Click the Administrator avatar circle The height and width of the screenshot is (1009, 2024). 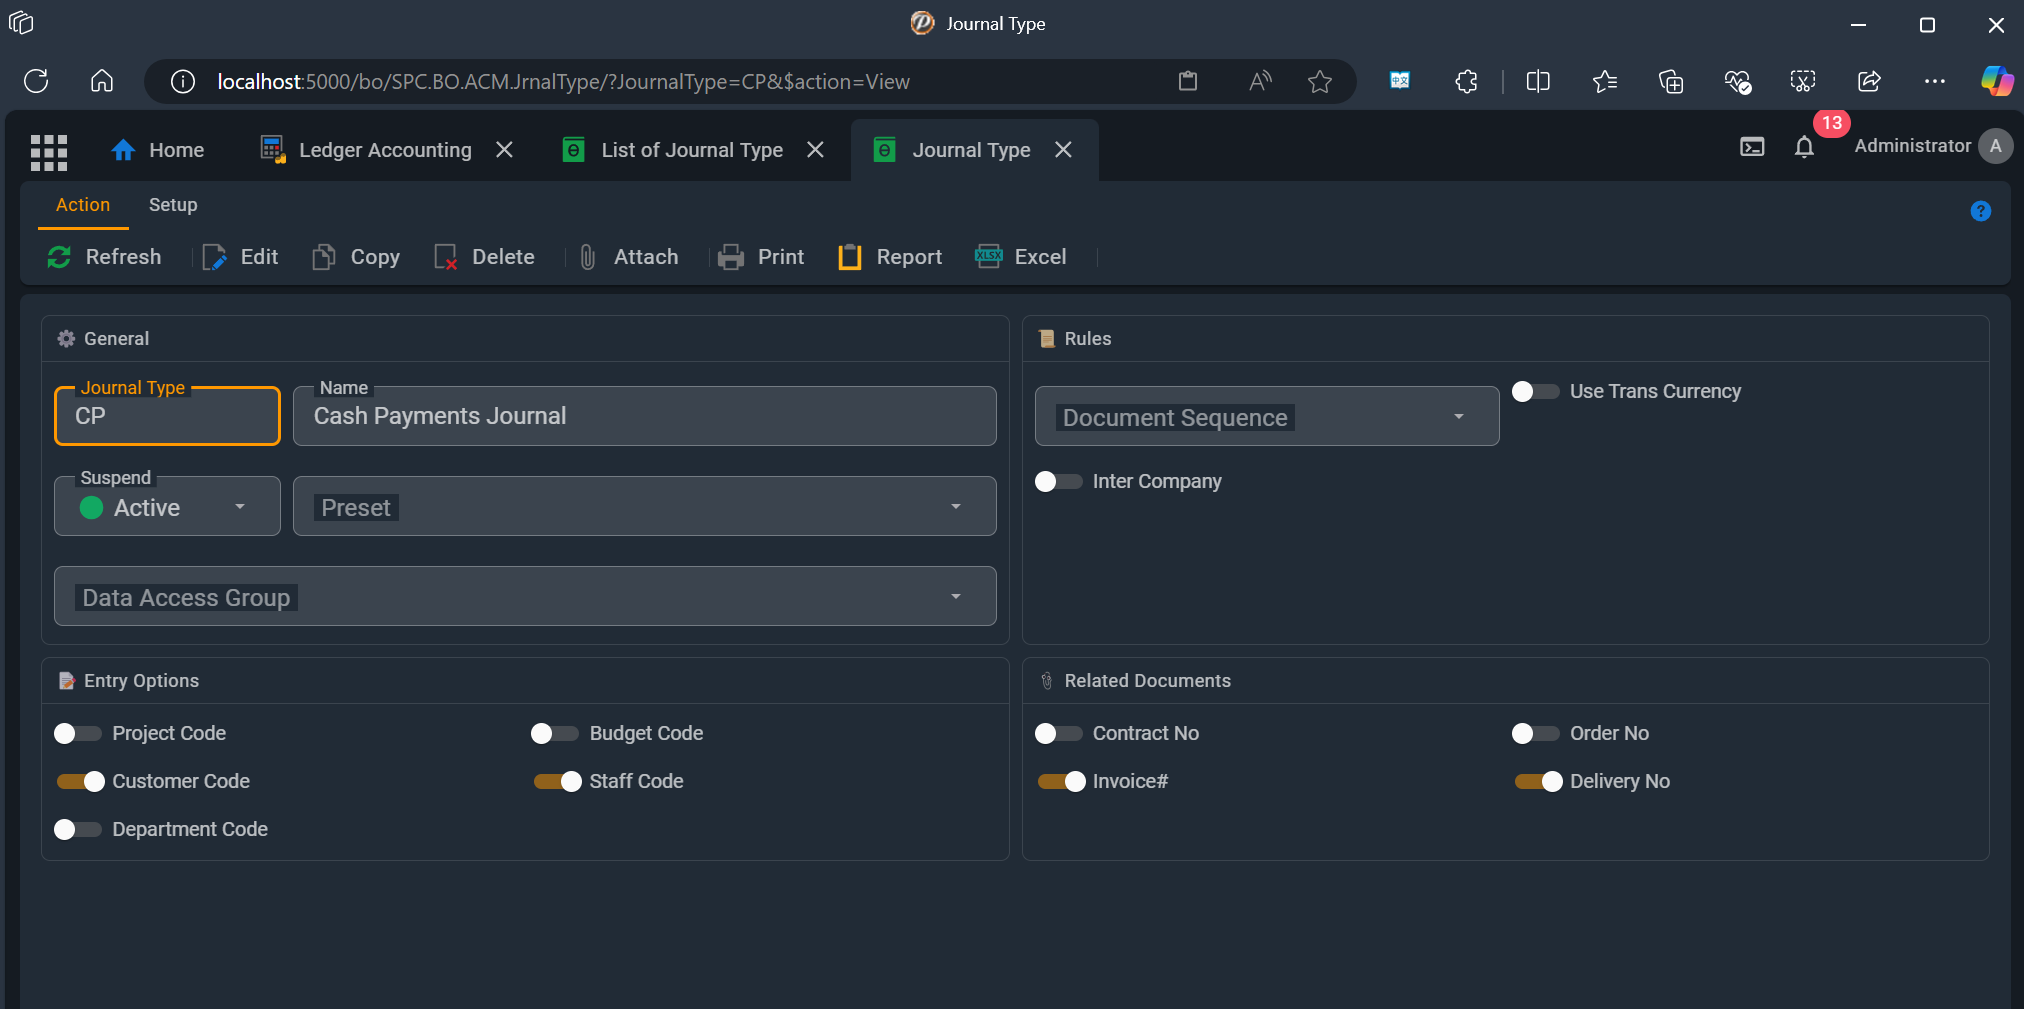[1995, 146]
